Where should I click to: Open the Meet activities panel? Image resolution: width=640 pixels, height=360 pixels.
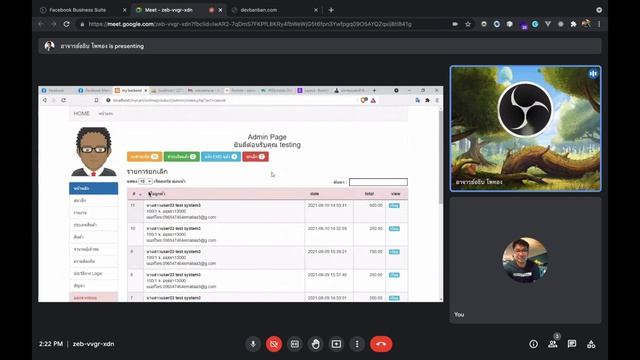point(591,344)
